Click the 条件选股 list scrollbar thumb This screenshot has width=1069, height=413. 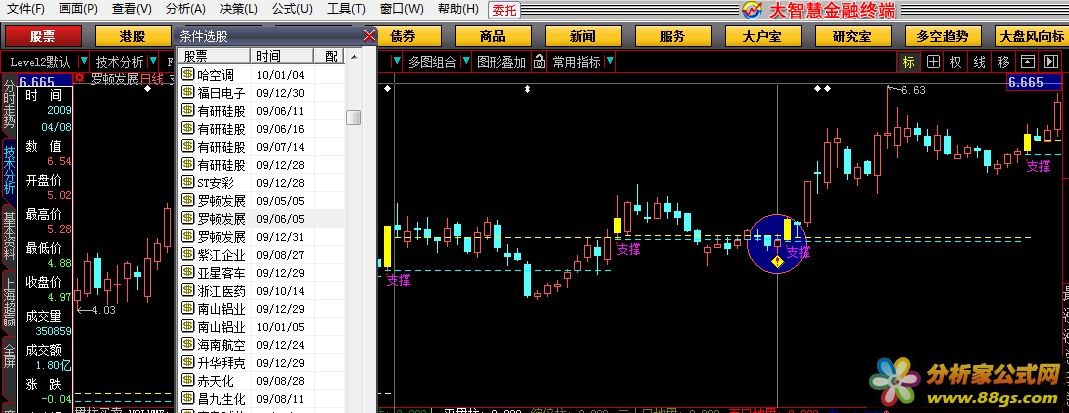(353, 117)
